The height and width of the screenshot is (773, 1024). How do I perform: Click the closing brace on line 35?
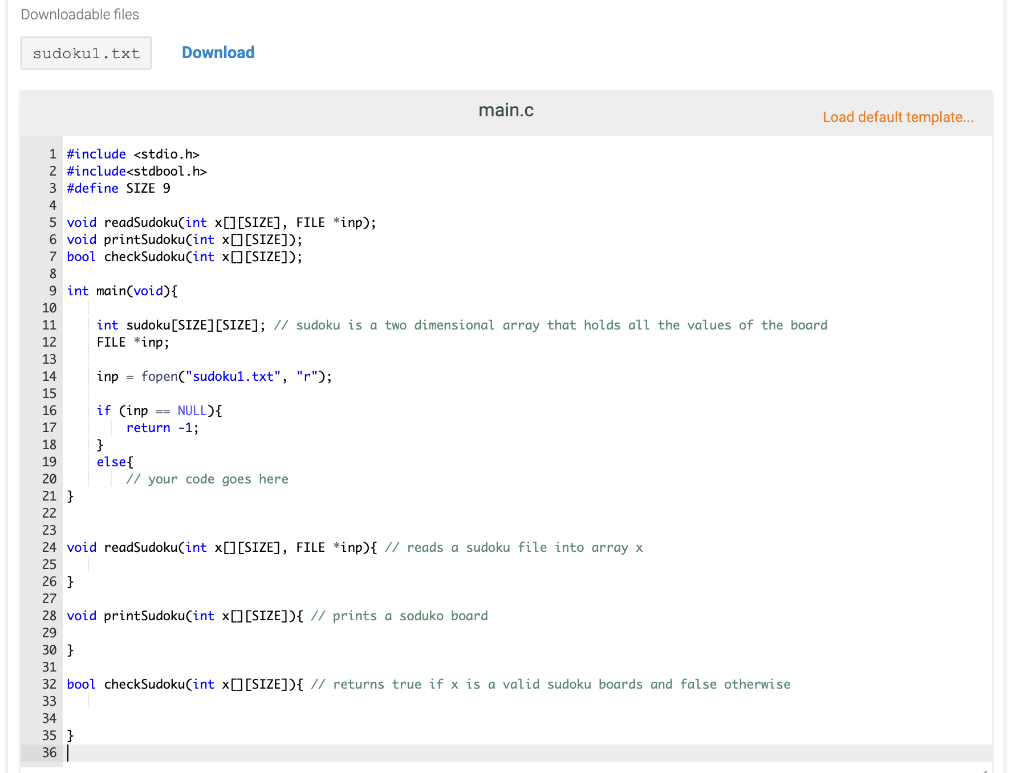point(71,736)
